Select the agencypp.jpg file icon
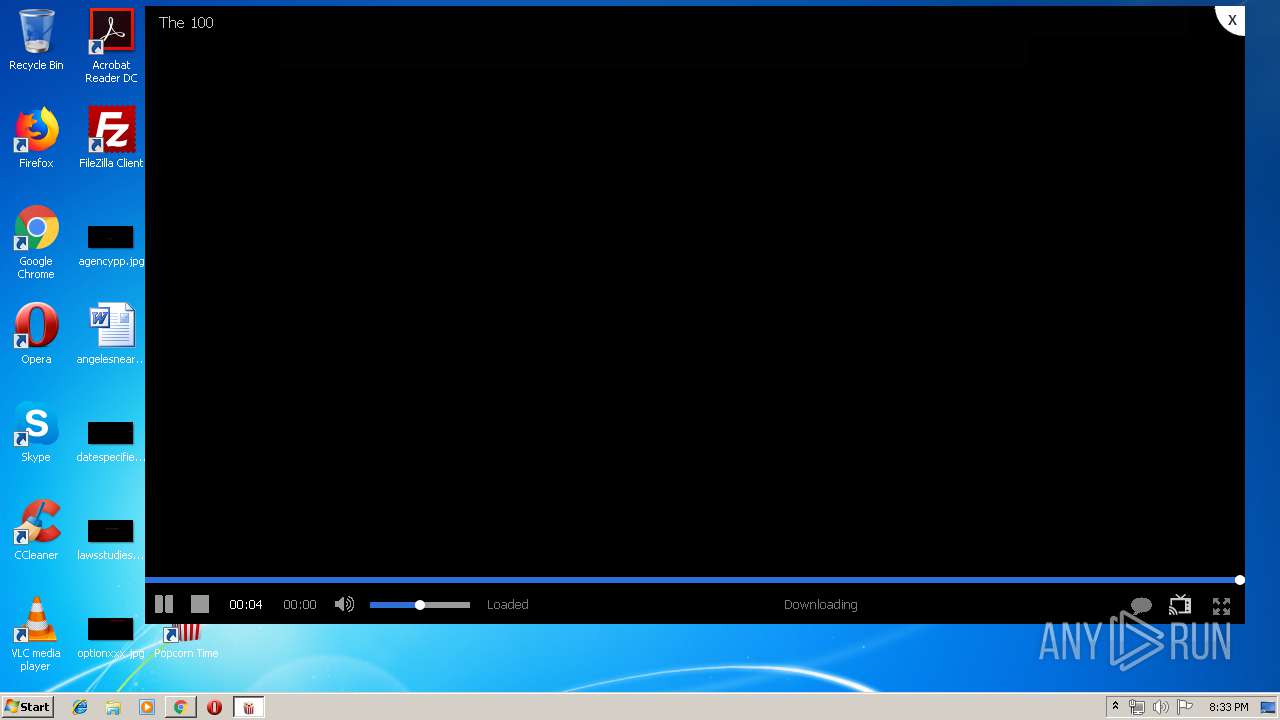Viewport: 1280px width, 720px height. tap(111, 245)
